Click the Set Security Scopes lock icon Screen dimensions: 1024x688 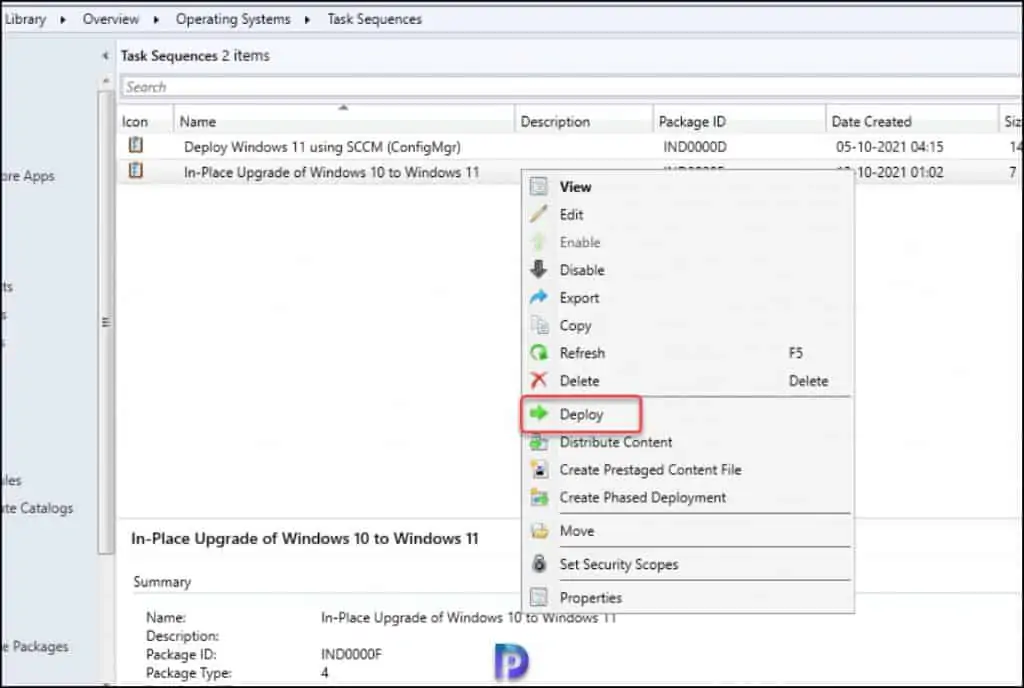pyautogui.click(x=539, y=564)
